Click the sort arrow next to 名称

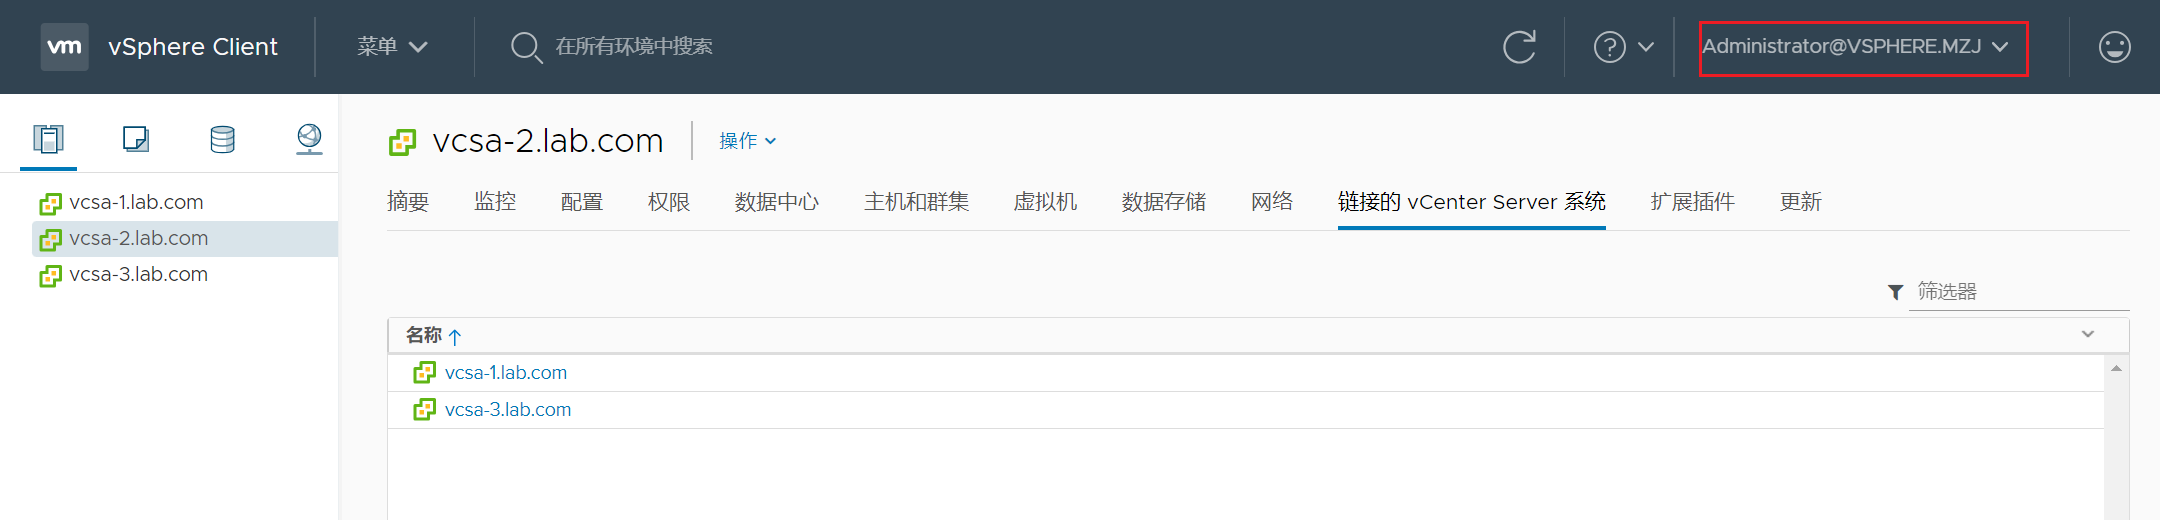[x=455, y=337]
